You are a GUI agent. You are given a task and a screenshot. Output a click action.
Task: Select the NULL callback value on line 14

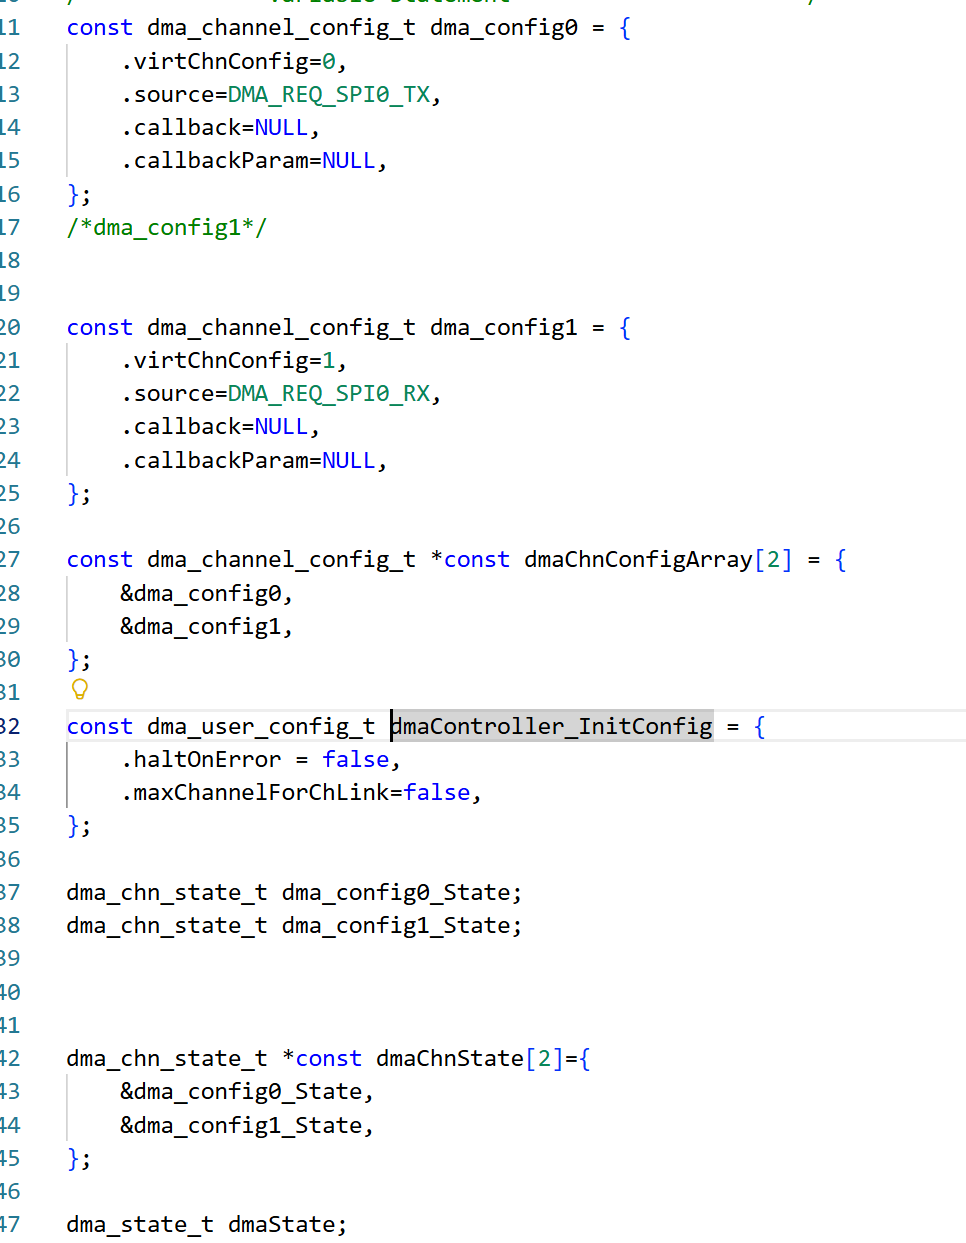tap(281, 127)
